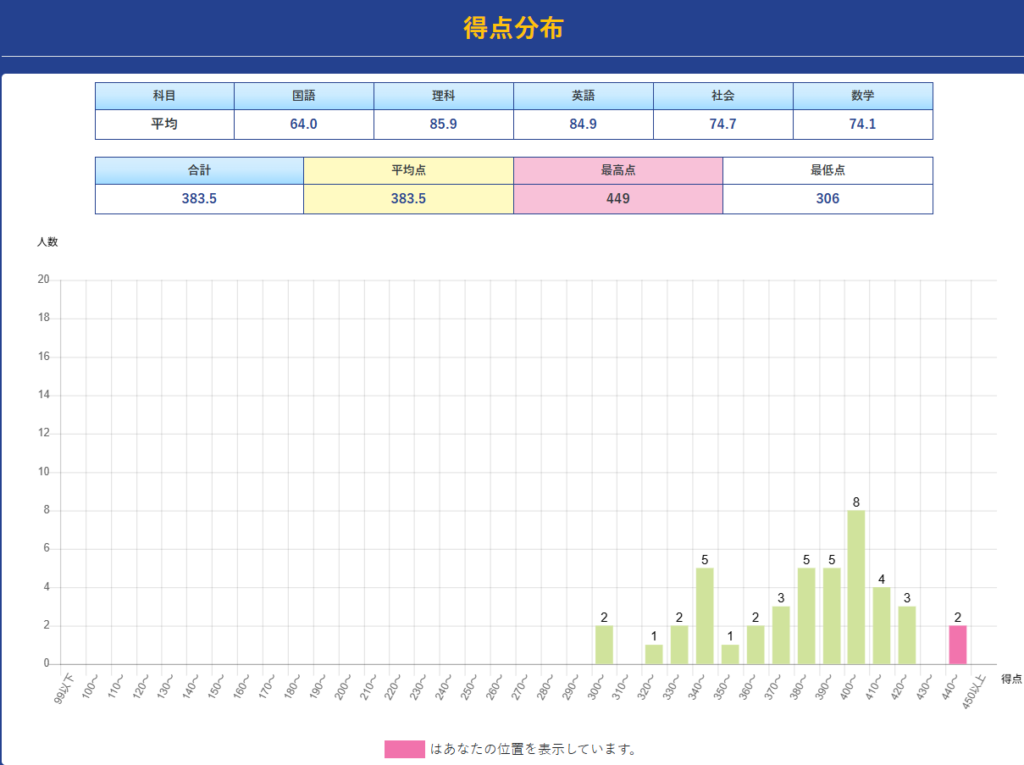Select the 平均 row label
The image size is (1024, 765).
164,124
